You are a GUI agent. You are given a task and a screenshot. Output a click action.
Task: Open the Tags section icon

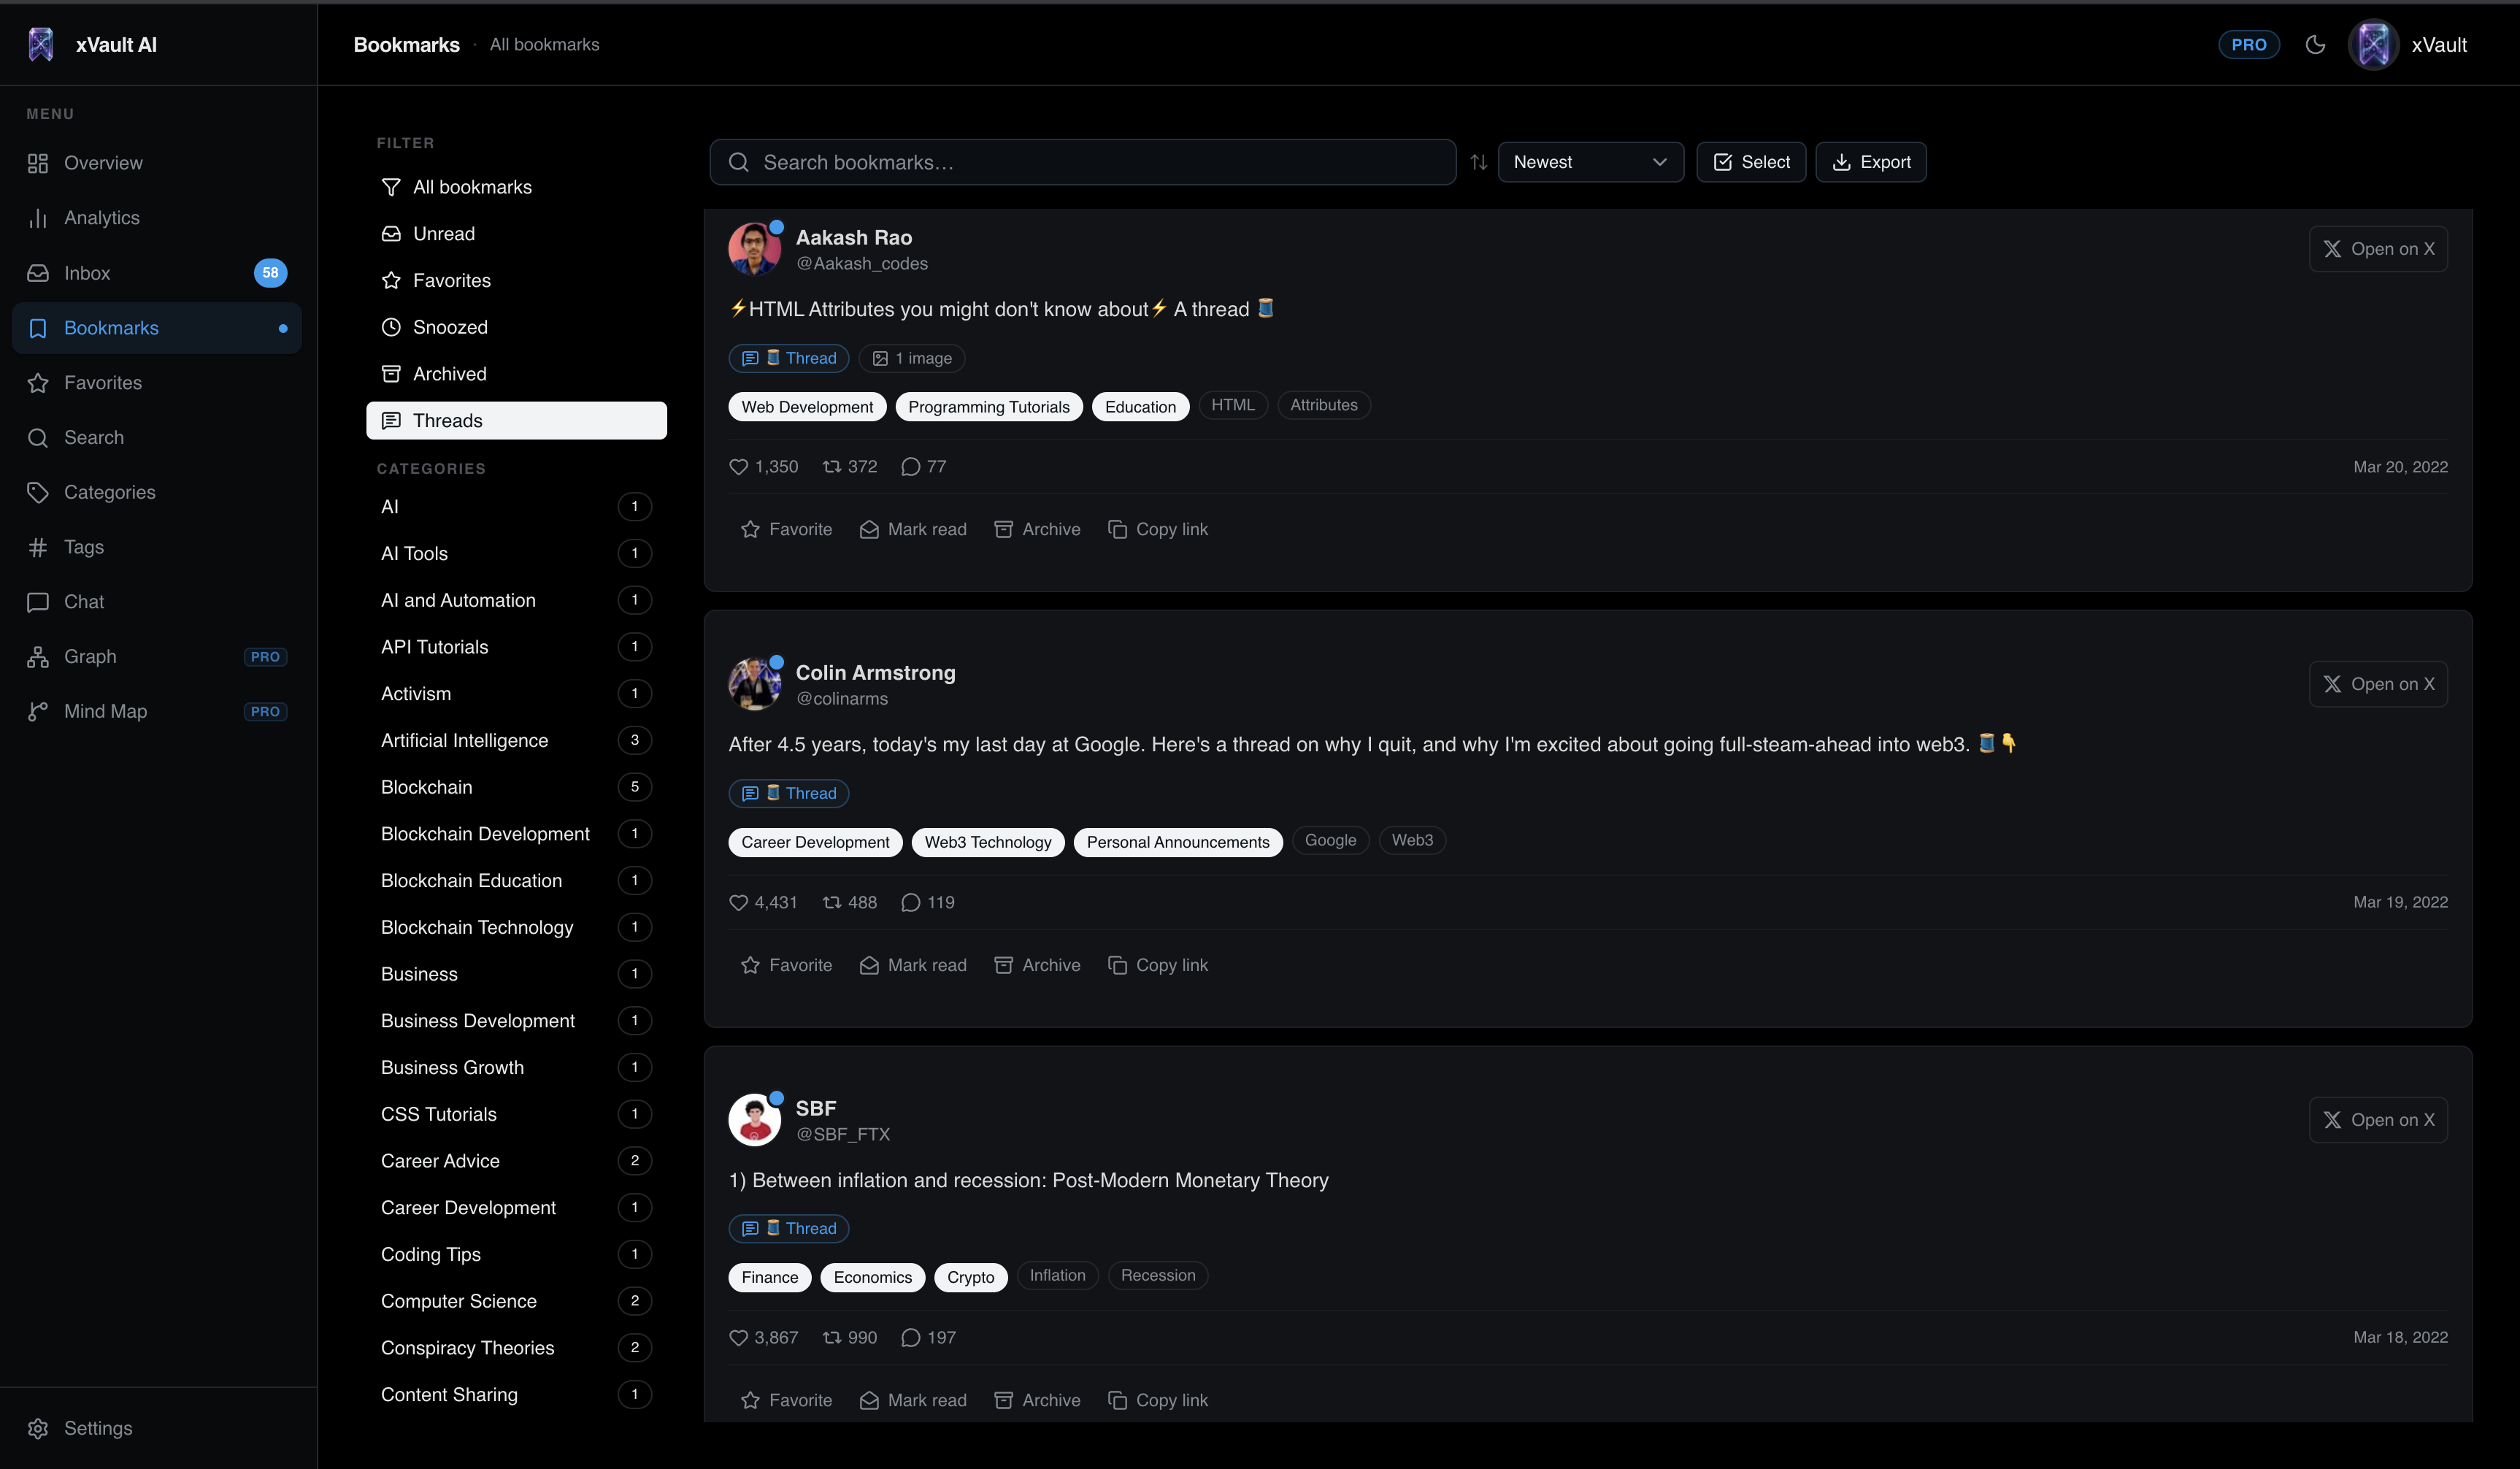click(38, 547)
